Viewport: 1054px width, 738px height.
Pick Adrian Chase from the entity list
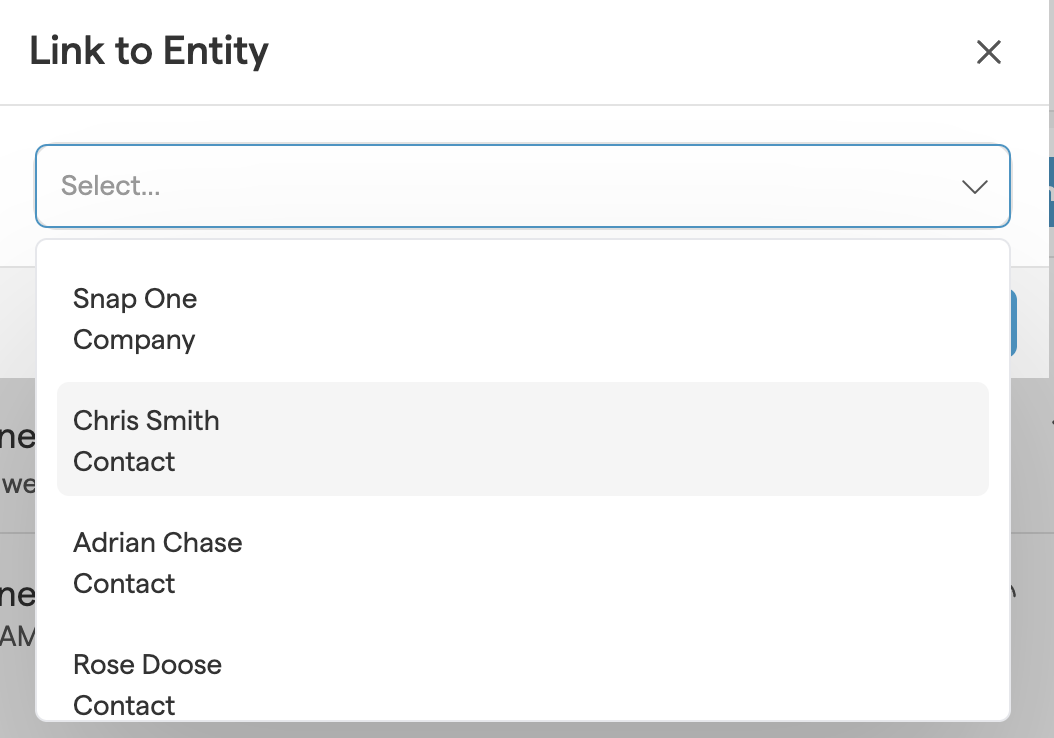pos(157,543)
